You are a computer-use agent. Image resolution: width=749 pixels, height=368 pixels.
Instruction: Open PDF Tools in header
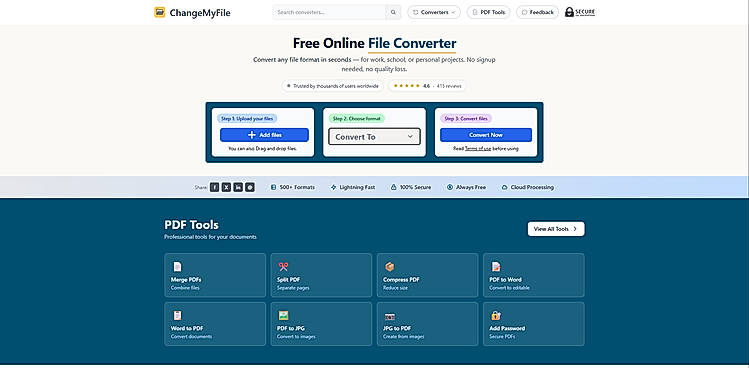point(488,12)
